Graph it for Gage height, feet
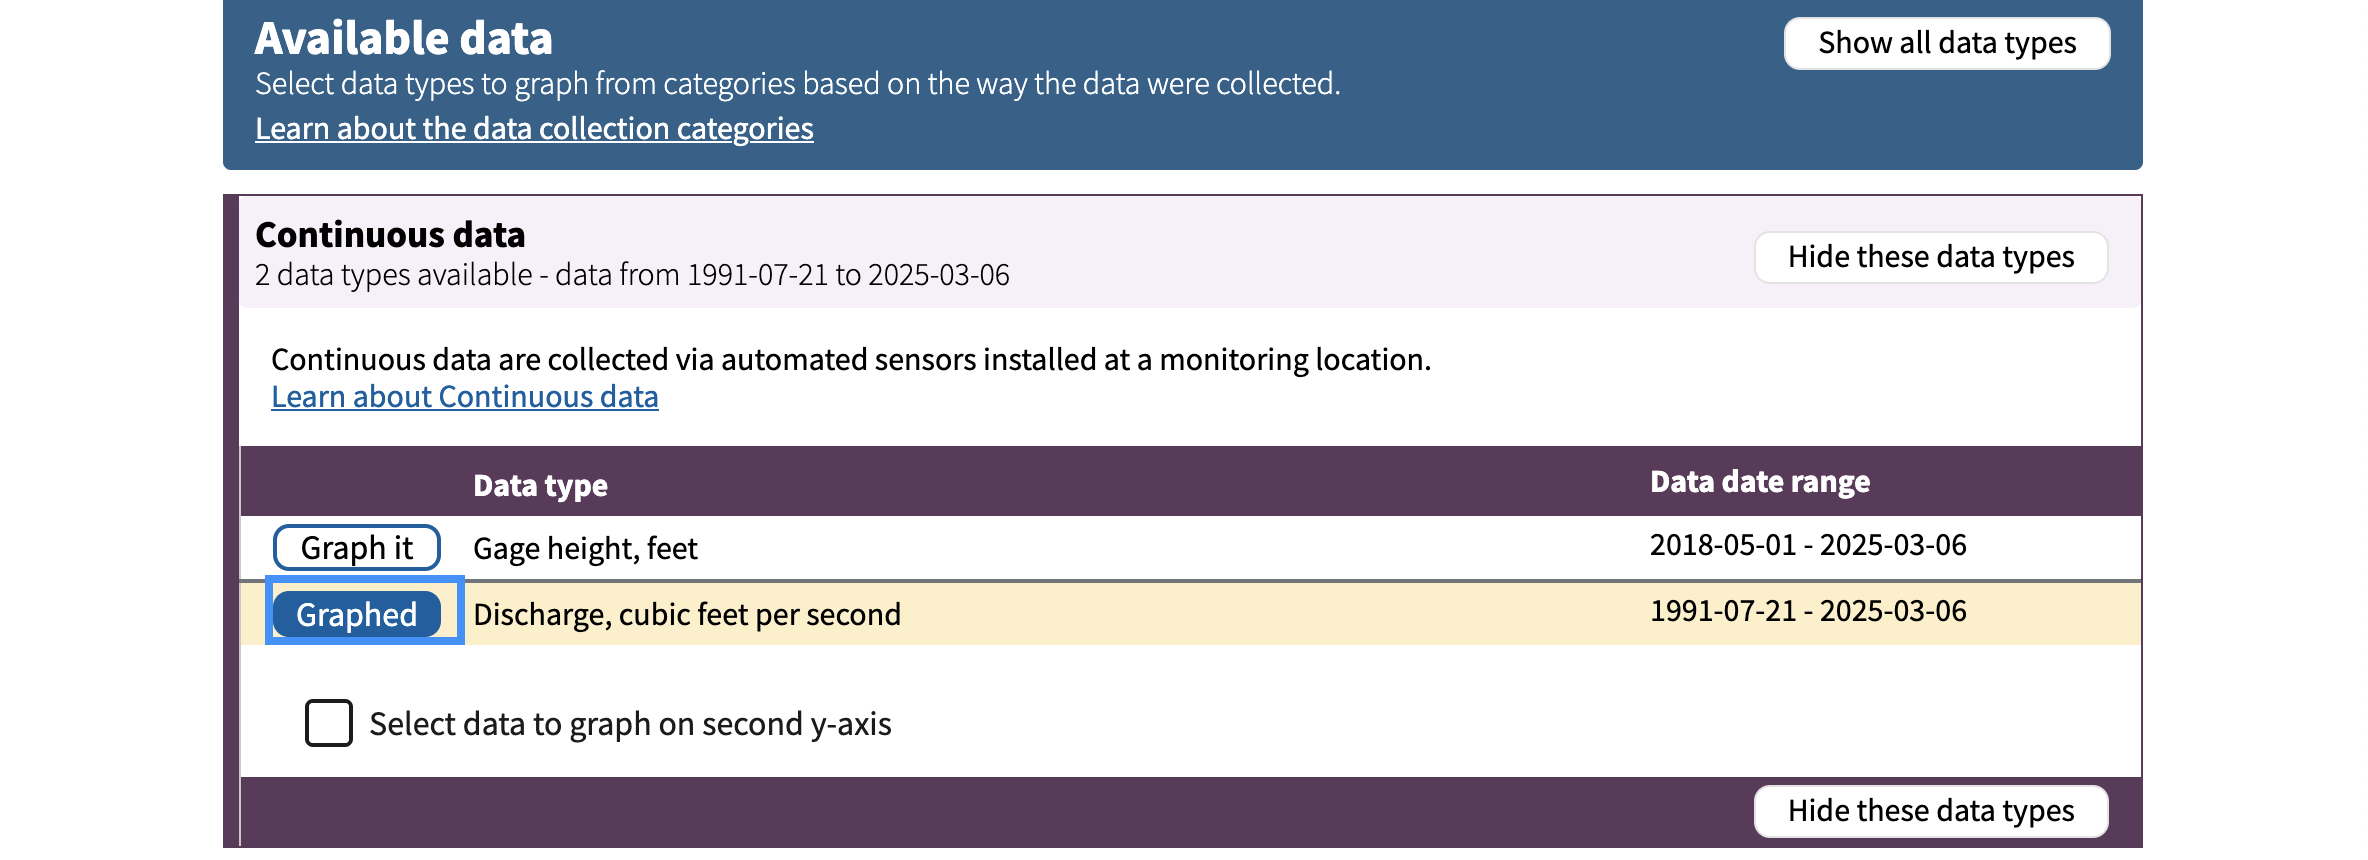Viewport: 2368px width, 860px height. coord(357,547)
